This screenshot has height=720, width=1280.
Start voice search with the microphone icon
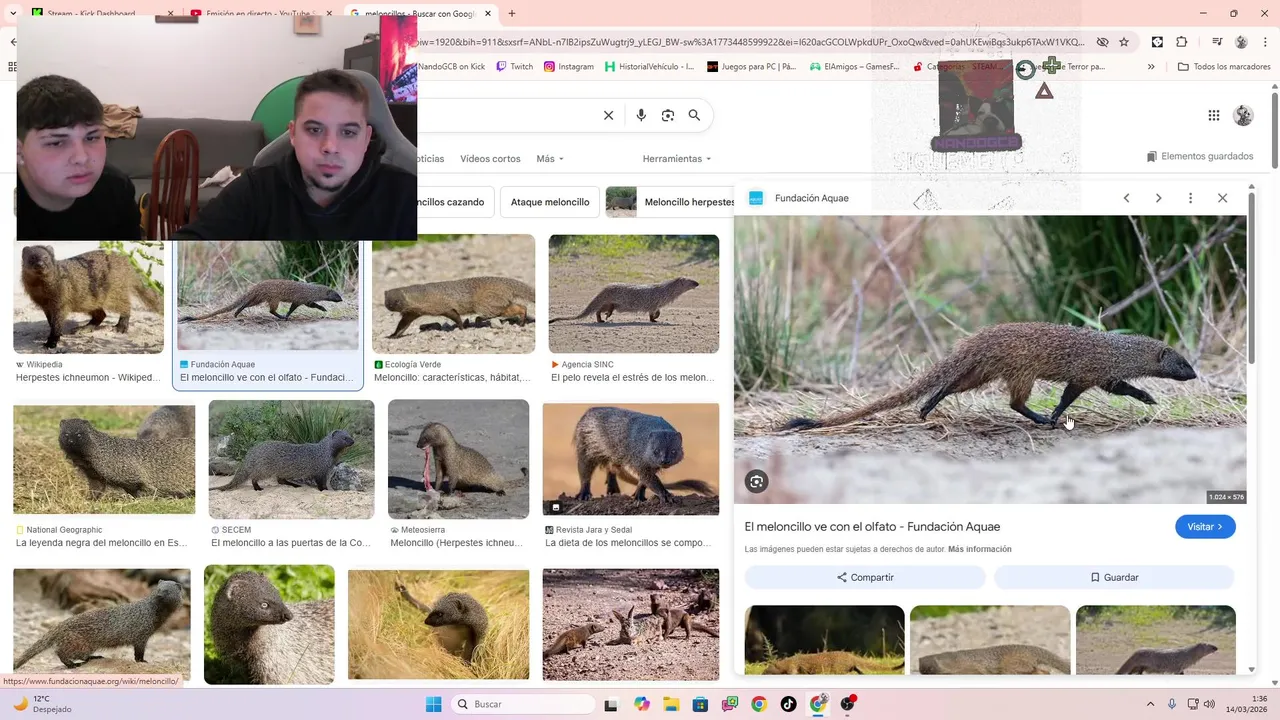(x=641, y=115)
